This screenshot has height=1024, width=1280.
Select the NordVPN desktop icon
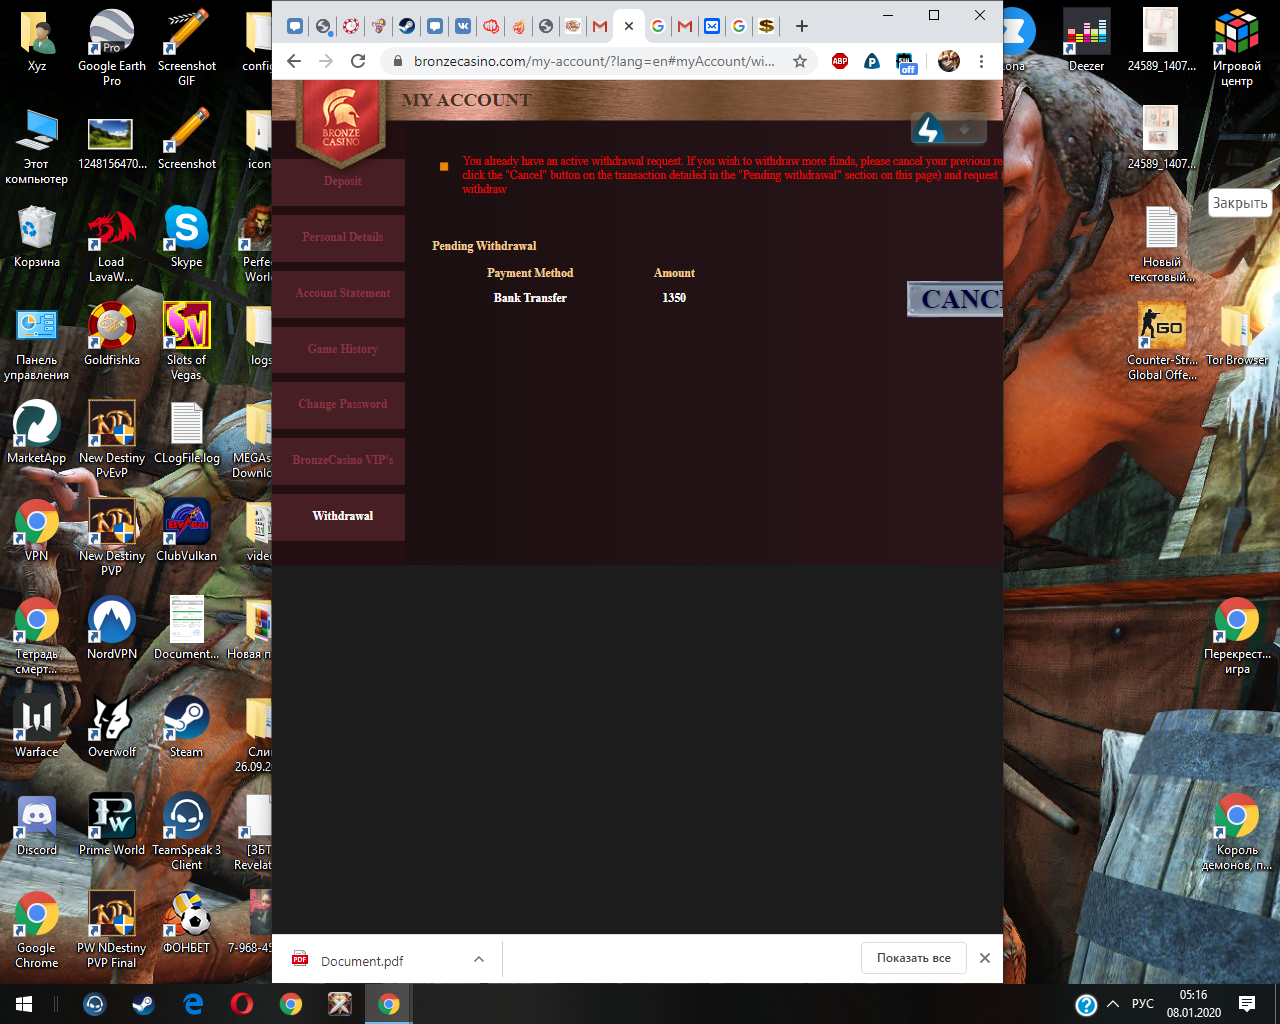pyautogui.click(x=112, y=629)
